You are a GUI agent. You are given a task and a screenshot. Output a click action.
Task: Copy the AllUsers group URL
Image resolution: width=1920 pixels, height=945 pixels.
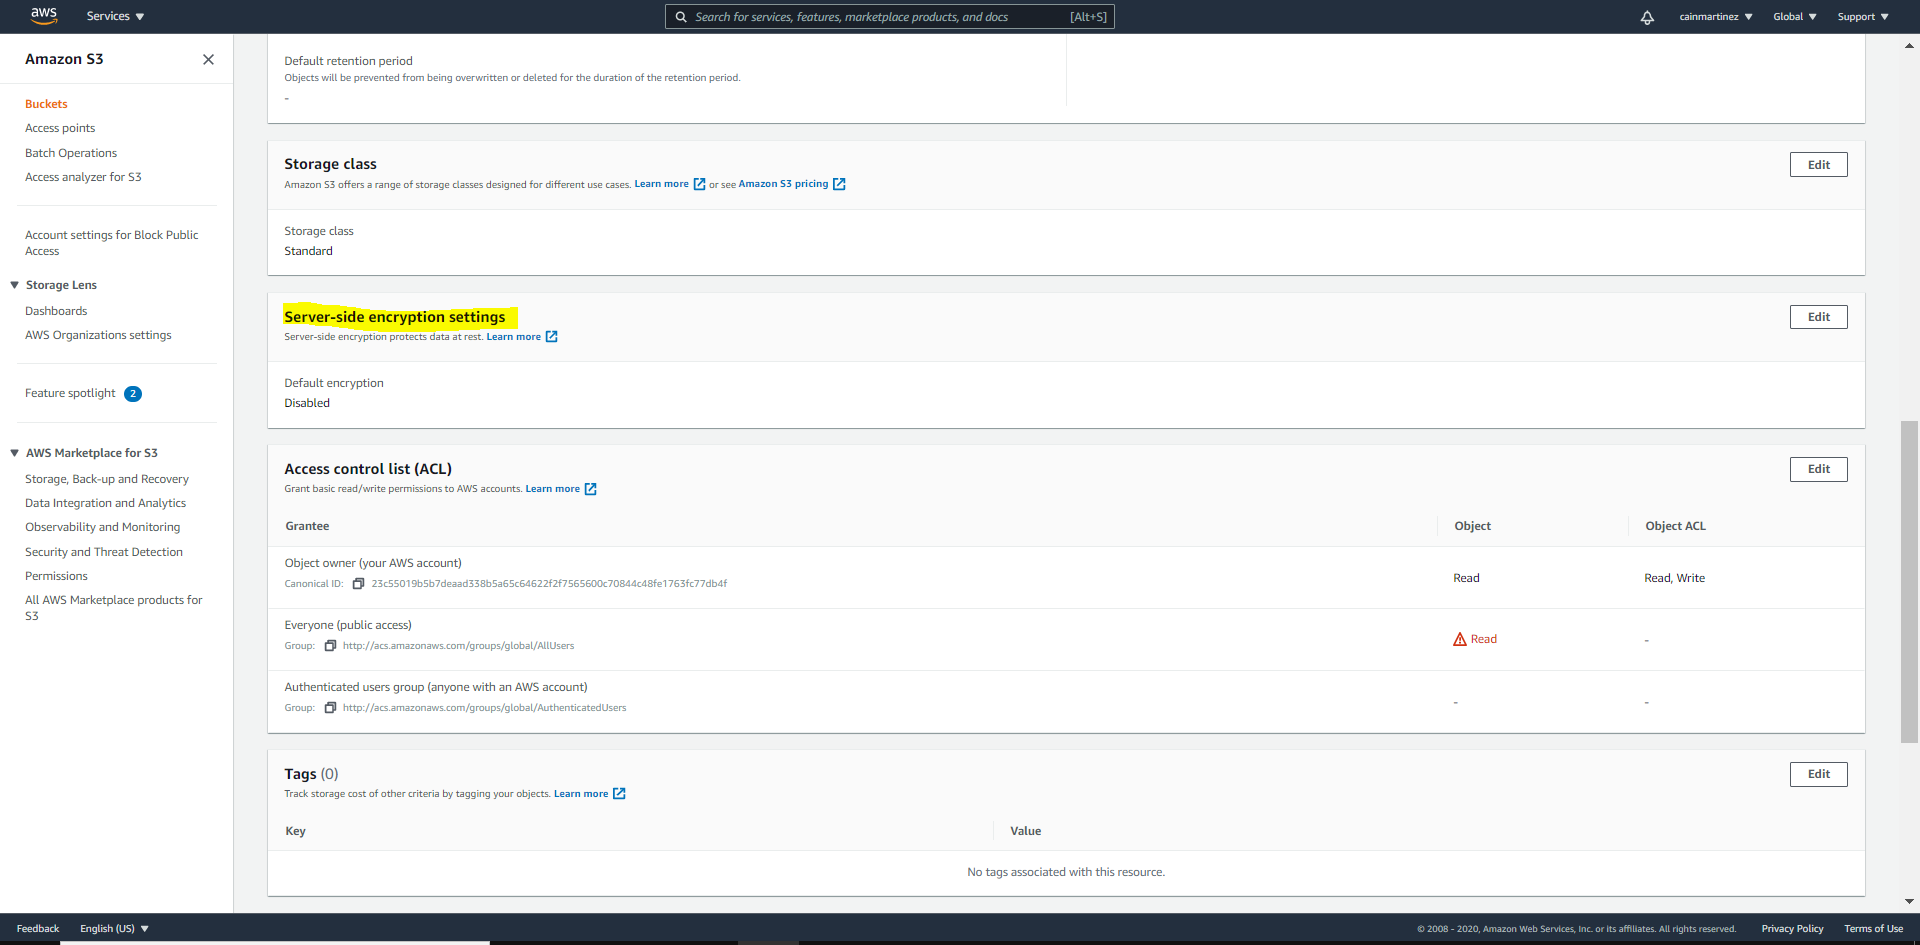pyautogui.click(x=330, y=646)
